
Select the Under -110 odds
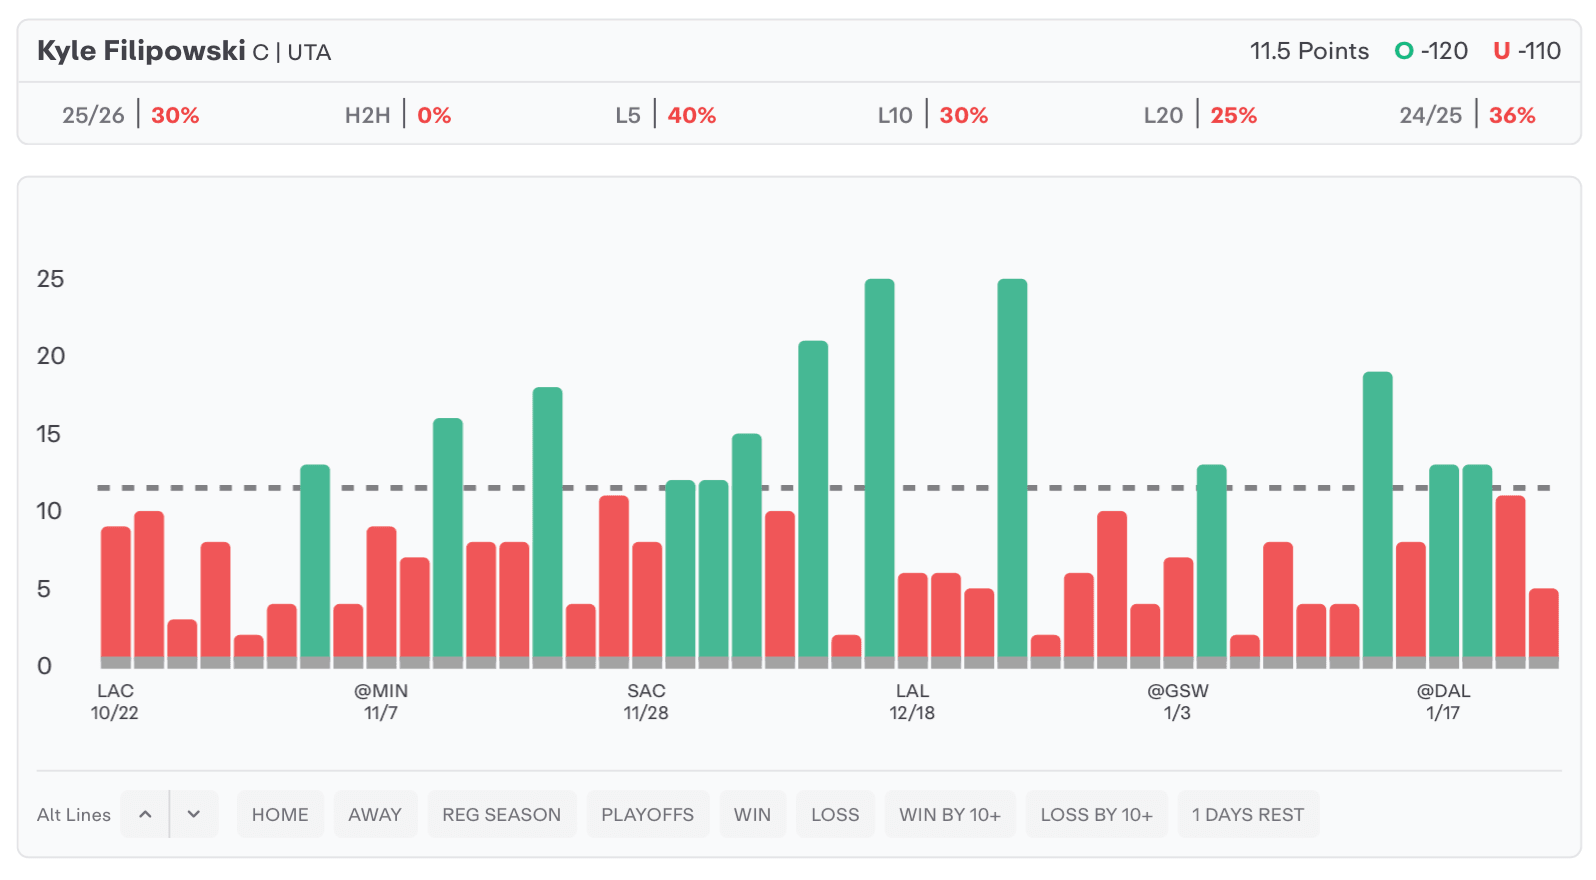1527,51
